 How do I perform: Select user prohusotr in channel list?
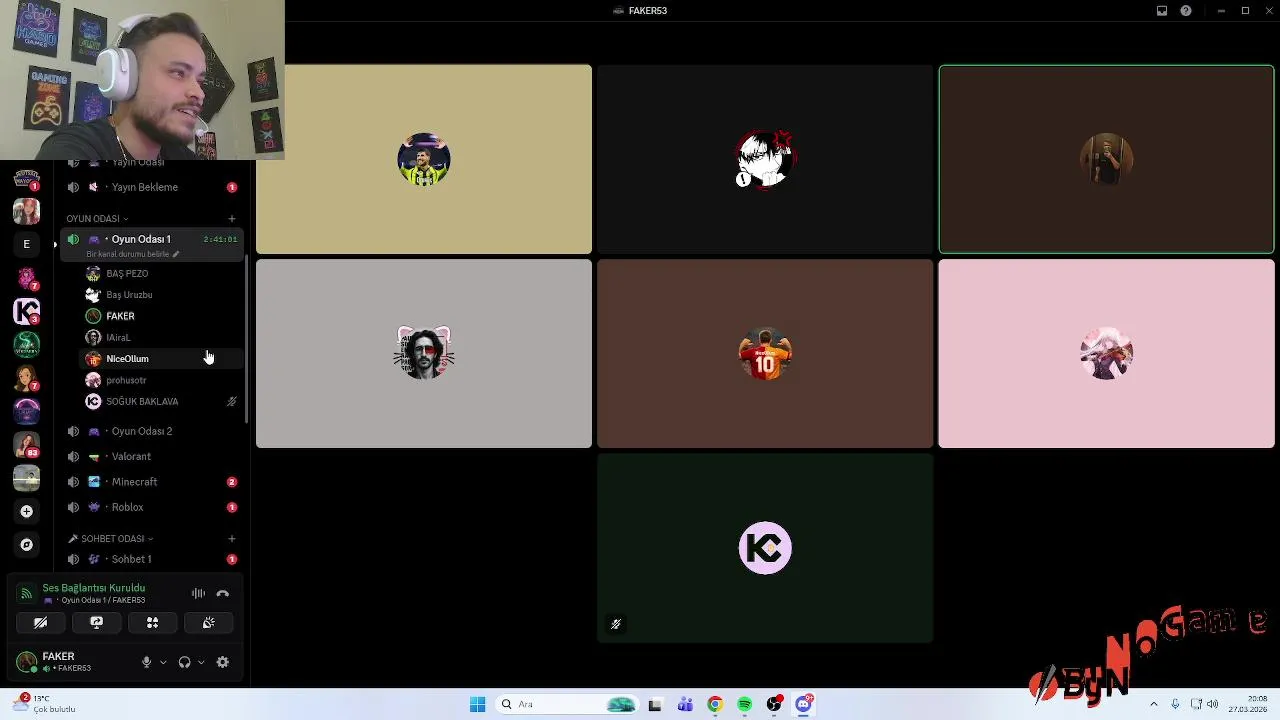click(x=162, y=380)
